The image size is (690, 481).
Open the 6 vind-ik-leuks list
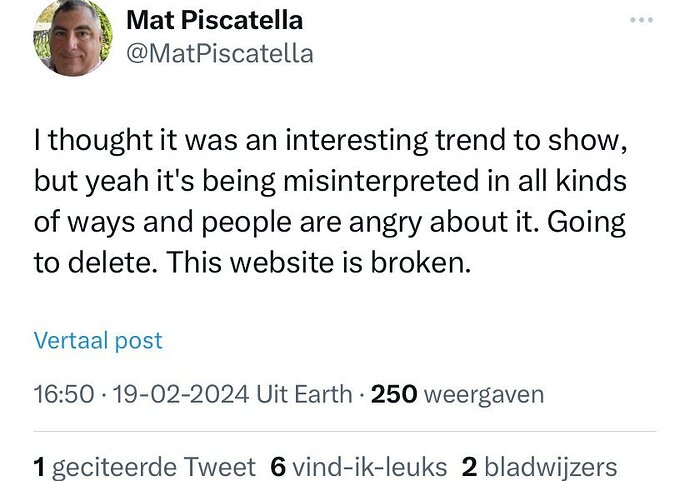point(359,467)
